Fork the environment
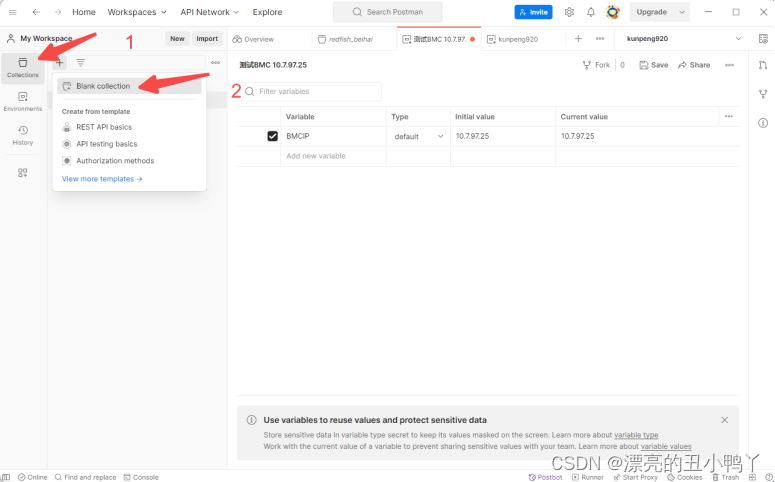775x482 pixels. pyautogui.click(x=596, y=65)
